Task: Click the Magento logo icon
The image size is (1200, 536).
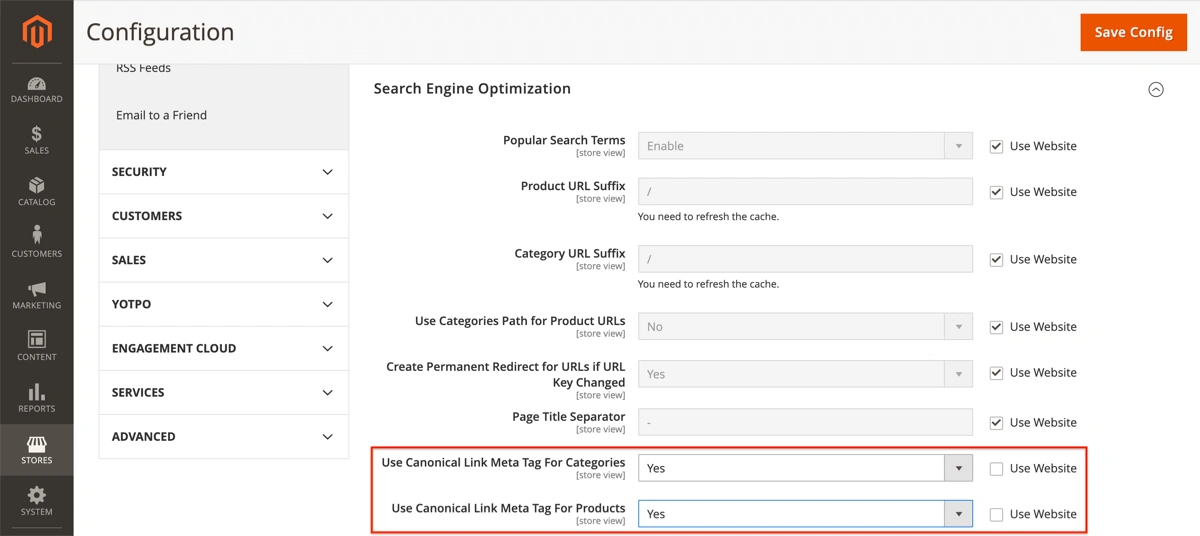Action: 37,33
